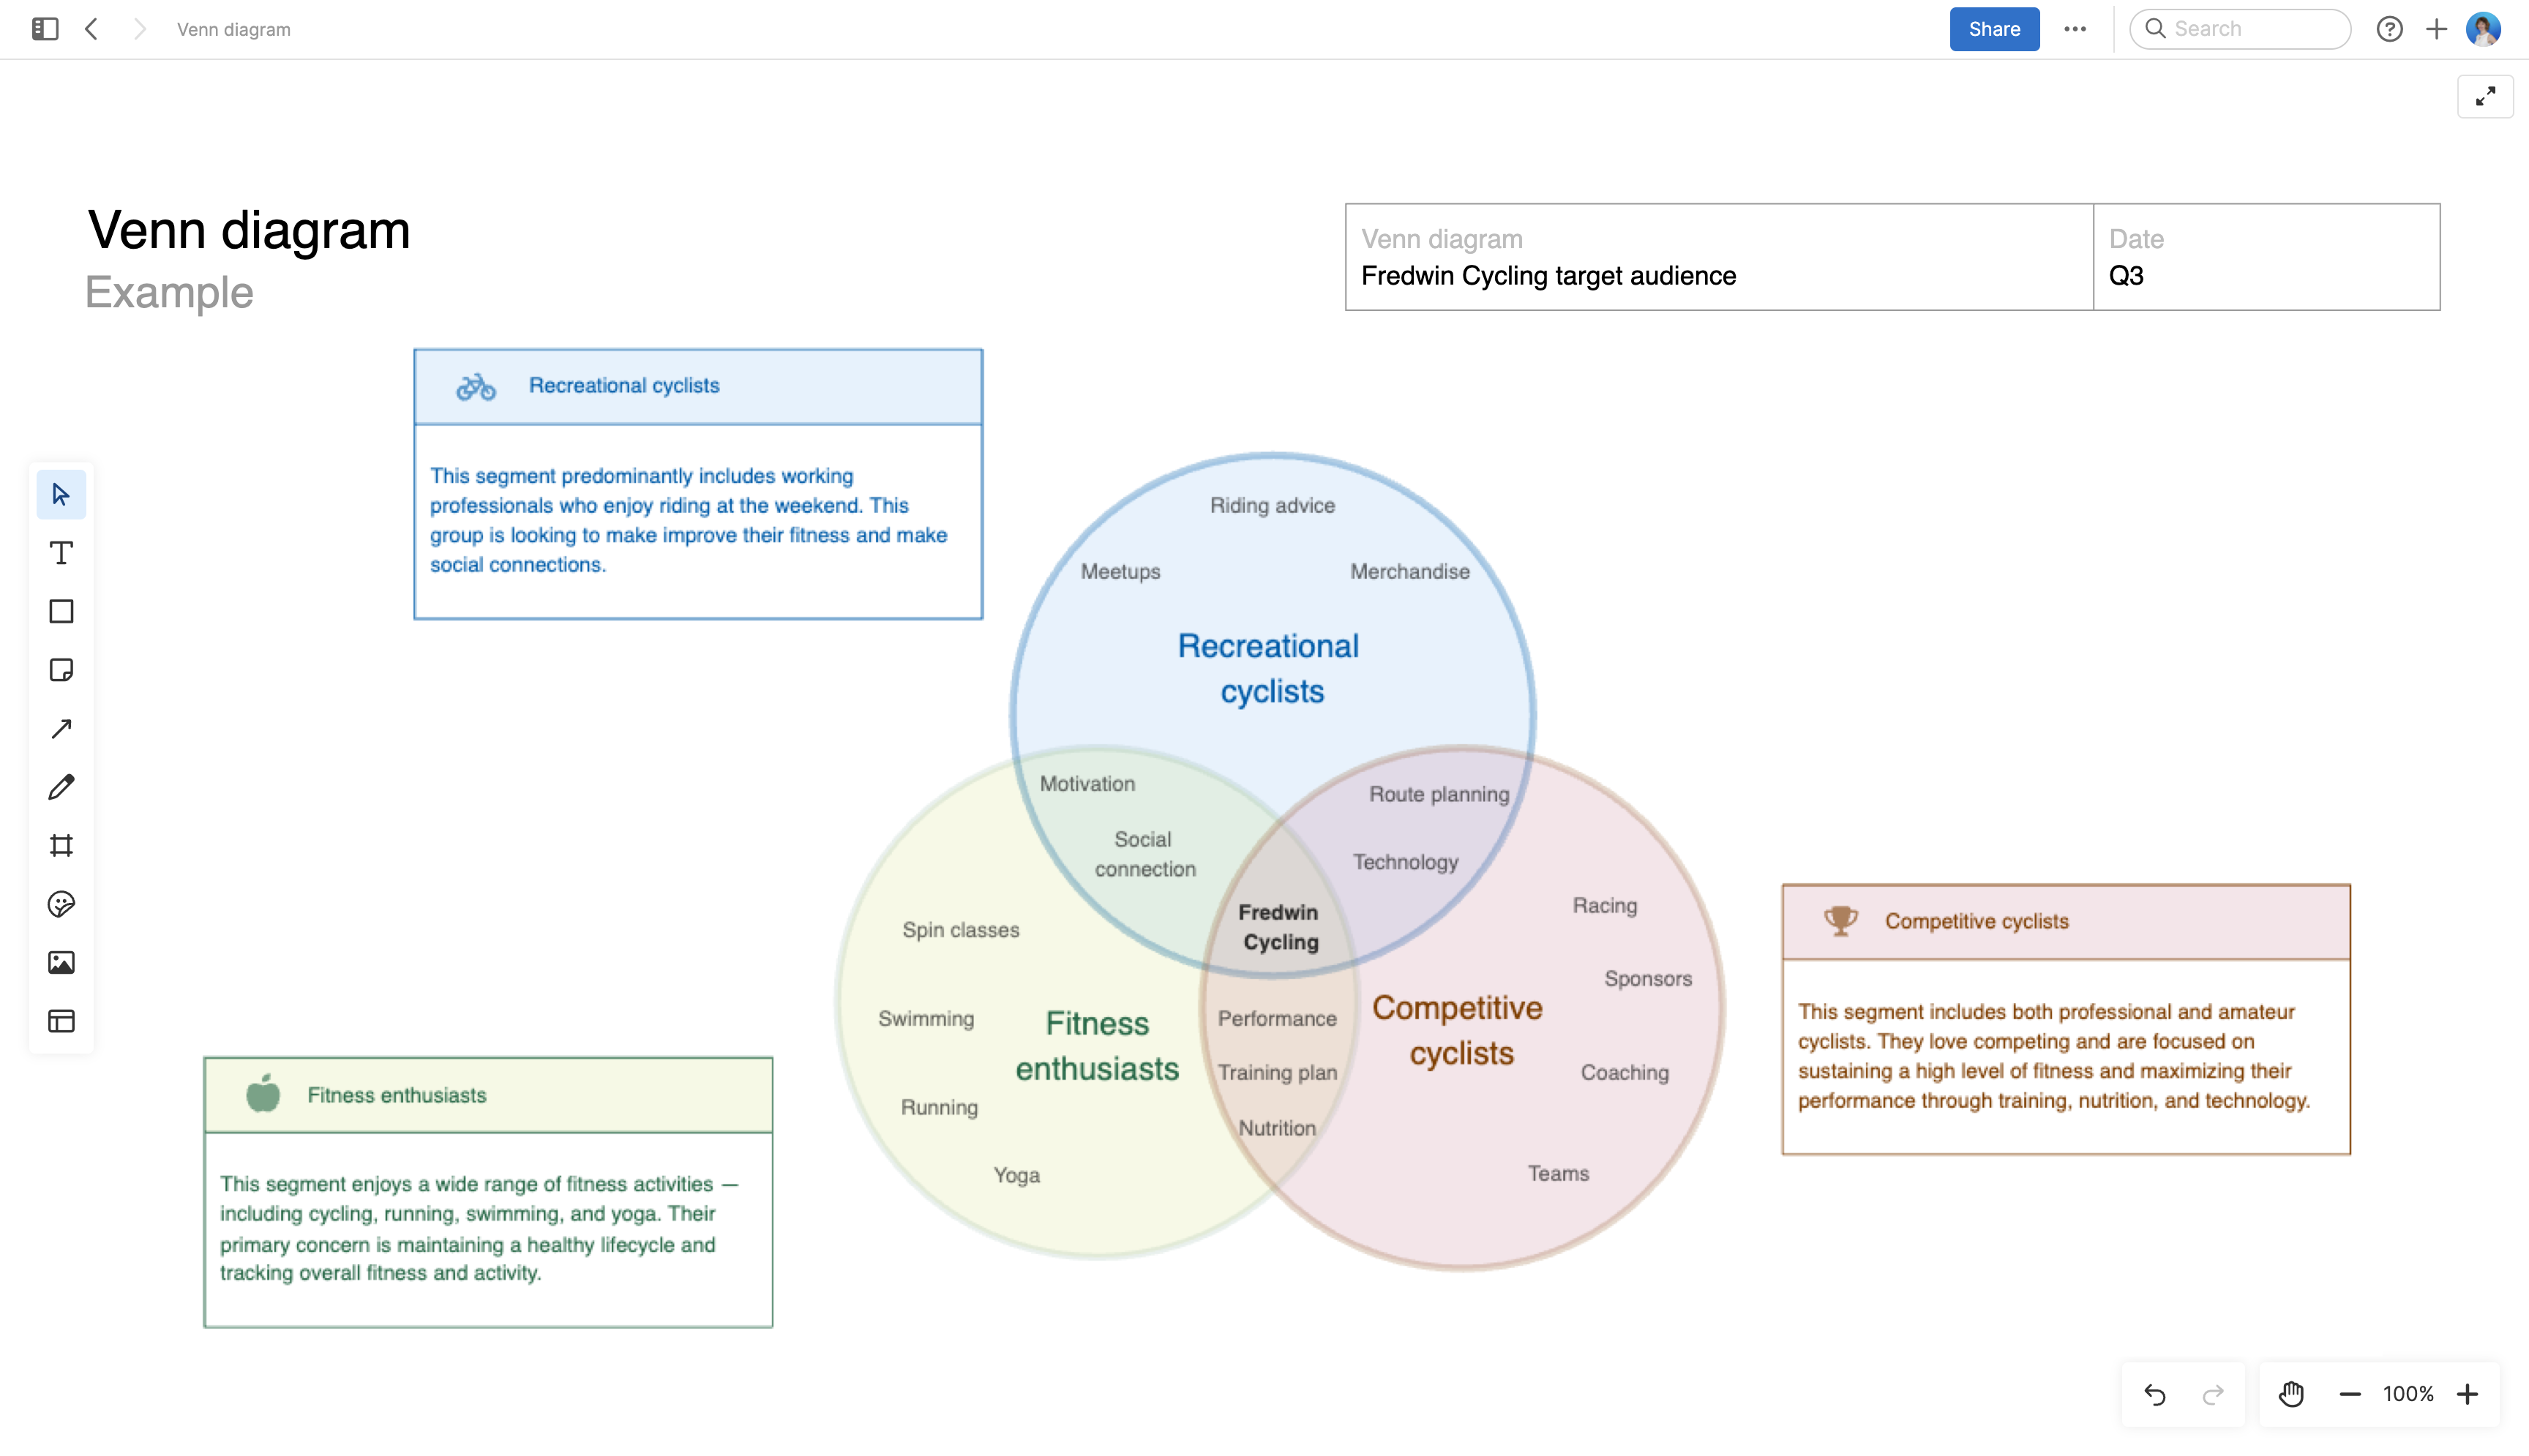Open the plus create menu

(x=2436, y=29)
